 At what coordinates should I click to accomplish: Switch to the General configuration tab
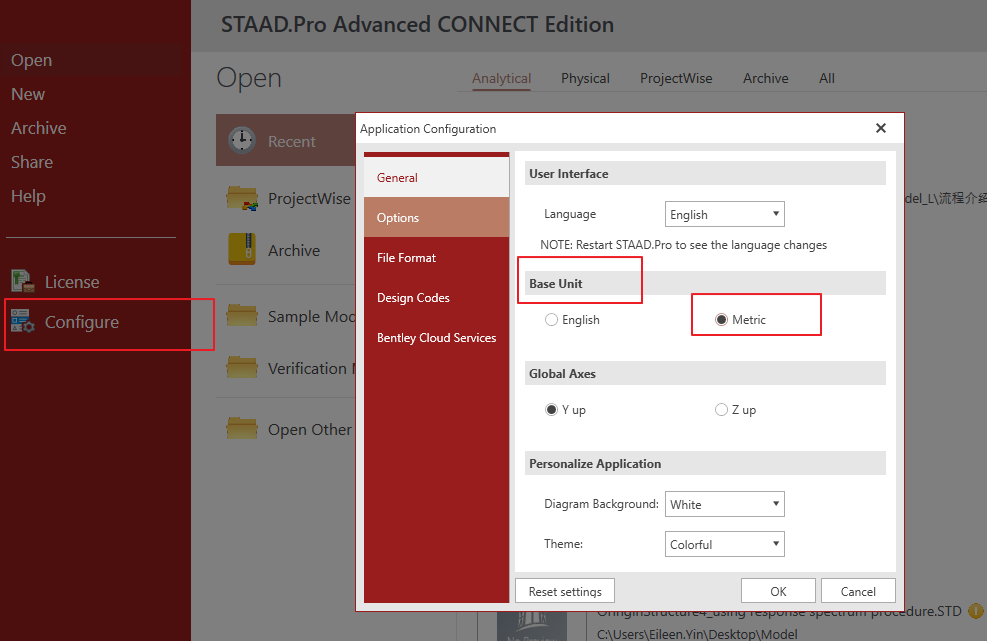(436, 178)
